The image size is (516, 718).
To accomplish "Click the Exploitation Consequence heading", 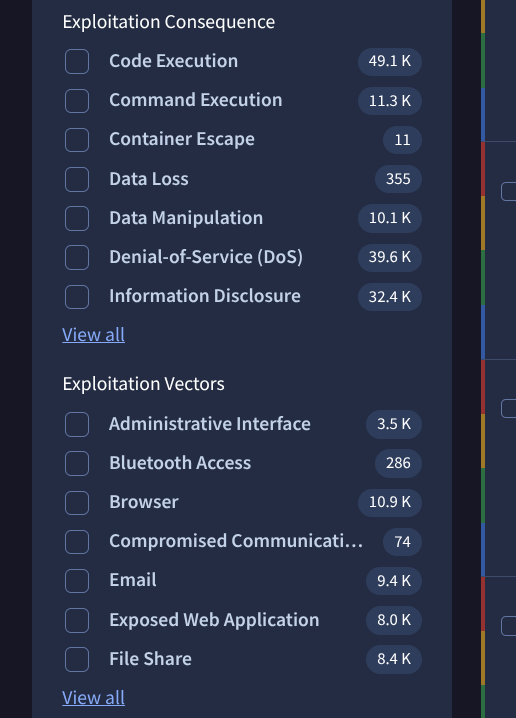I will [x=169, y=22].
